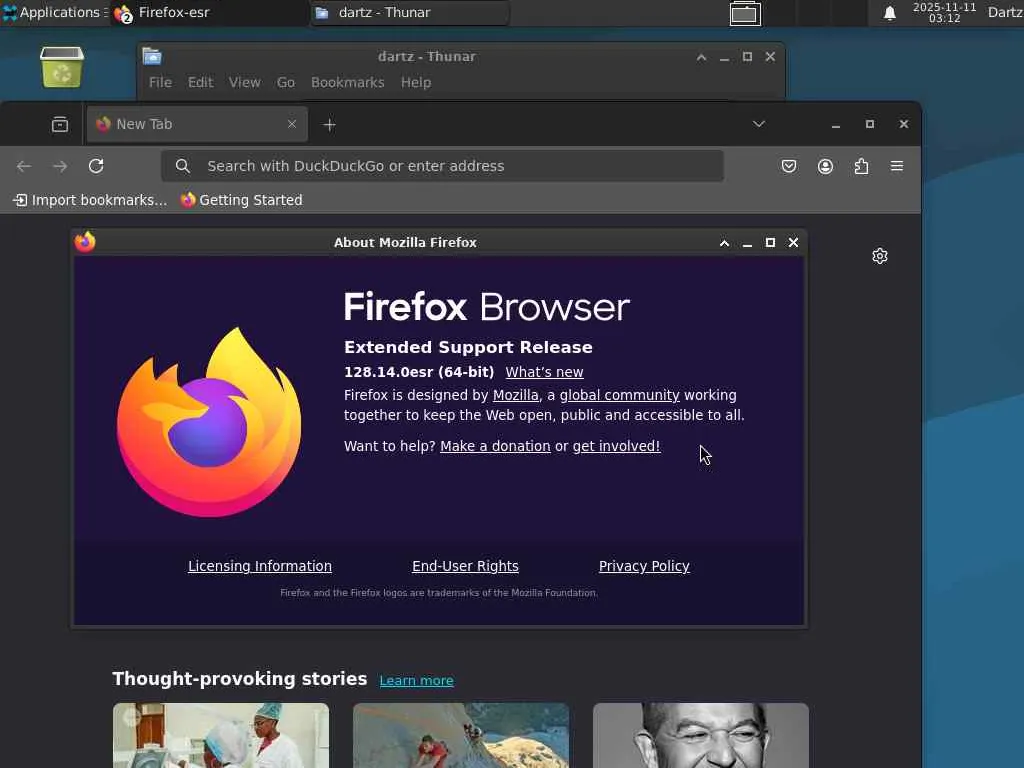The width and height of the screenshot is (1024, 768).
Task: Open new tab personalize gear icon
Action: pos(880,256)
